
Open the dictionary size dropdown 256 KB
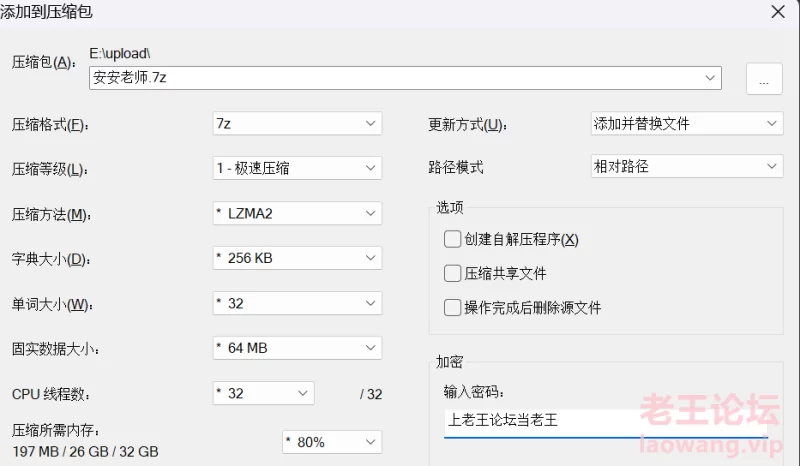[x=297, y=258]
